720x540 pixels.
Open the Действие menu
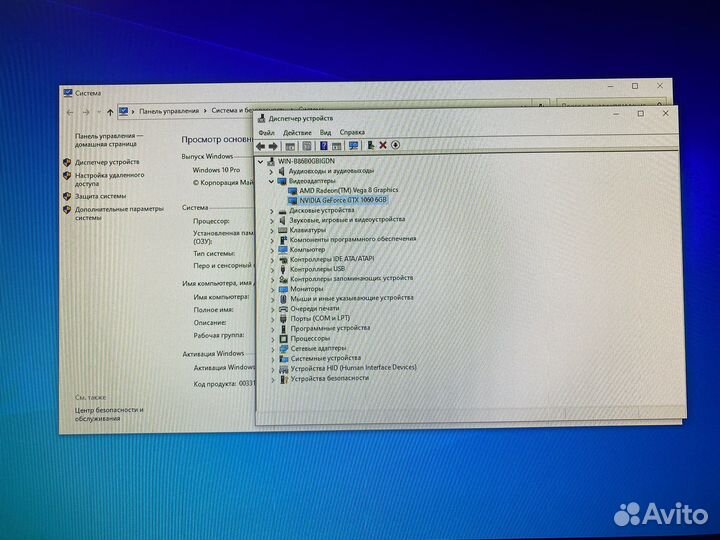(297, 133)
